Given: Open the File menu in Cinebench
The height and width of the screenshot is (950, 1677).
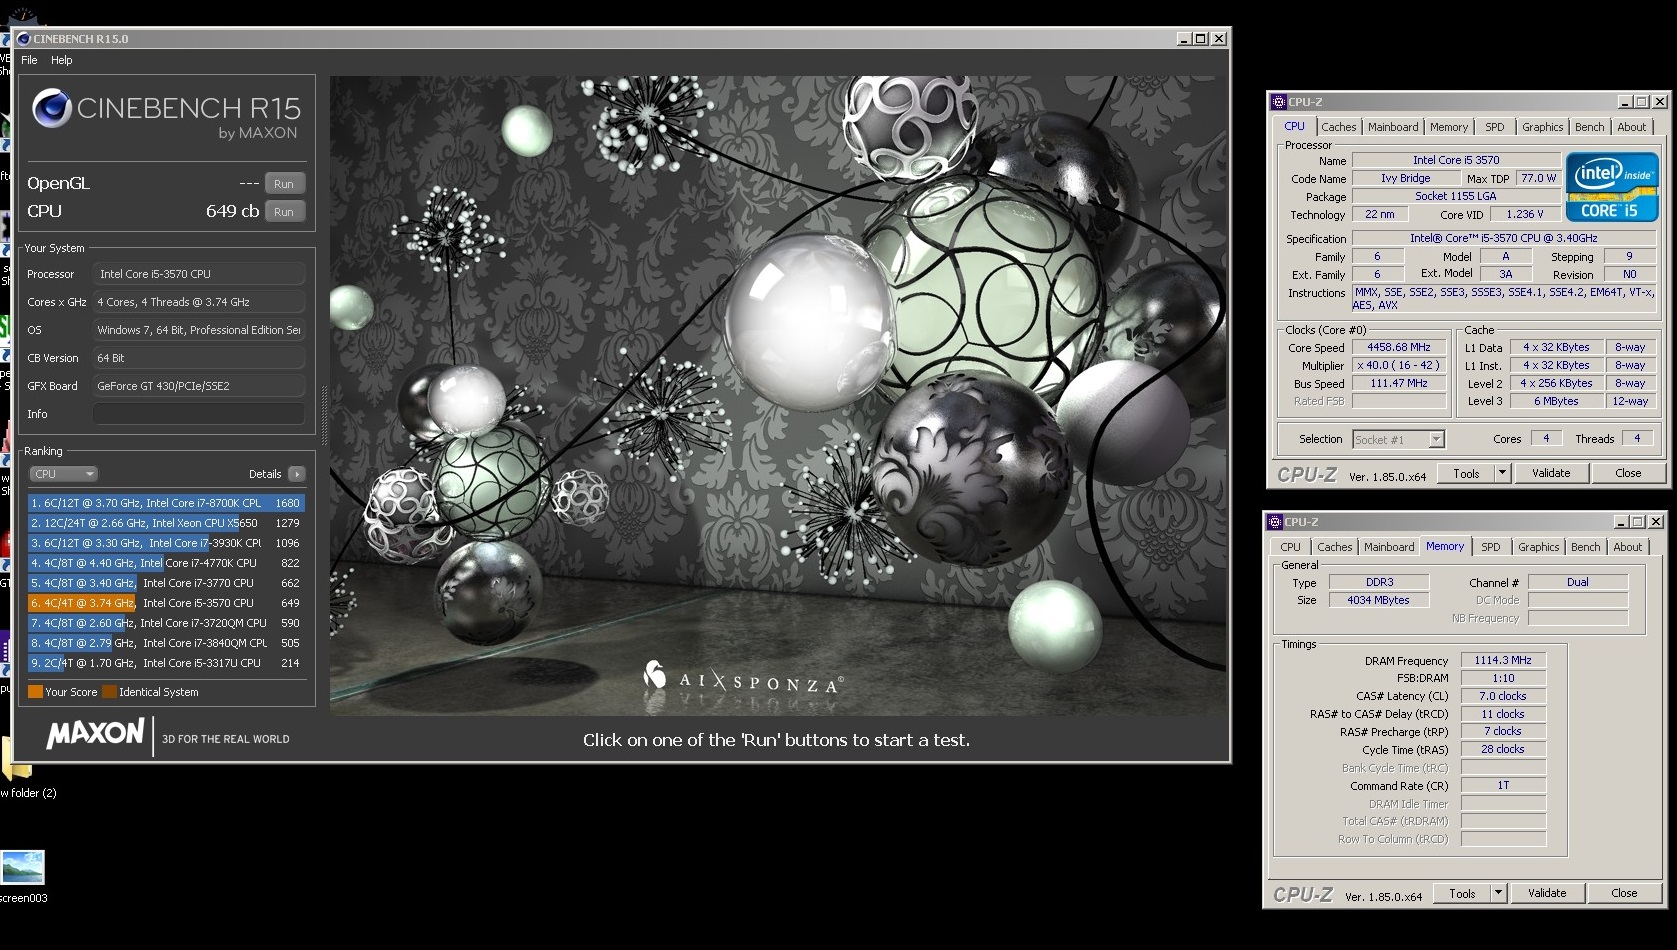Looking at the screenshot, I should click(x=30, y=60).
